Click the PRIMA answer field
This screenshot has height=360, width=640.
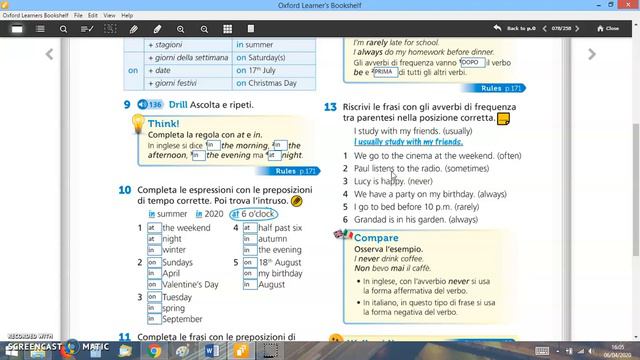click(386, 72)
